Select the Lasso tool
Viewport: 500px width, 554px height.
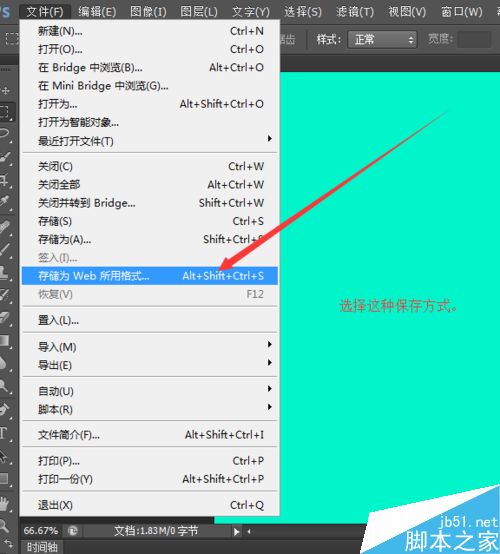5,134
